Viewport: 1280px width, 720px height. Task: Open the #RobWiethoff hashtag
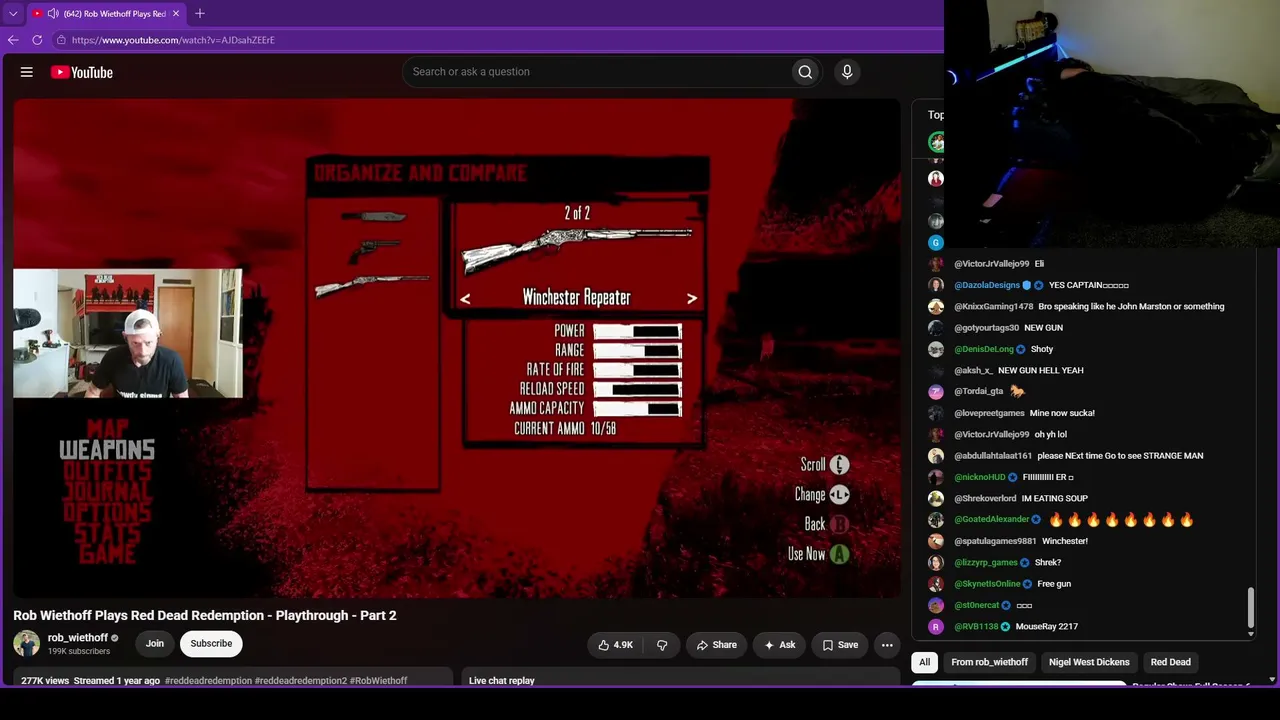click(379, 681)
